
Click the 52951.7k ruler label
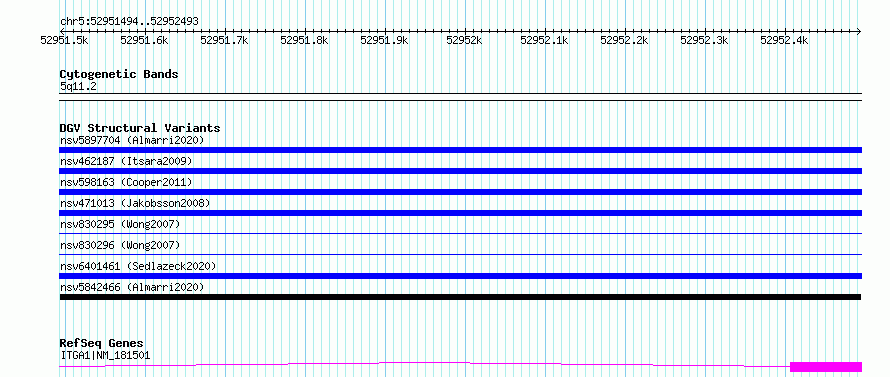224,40
